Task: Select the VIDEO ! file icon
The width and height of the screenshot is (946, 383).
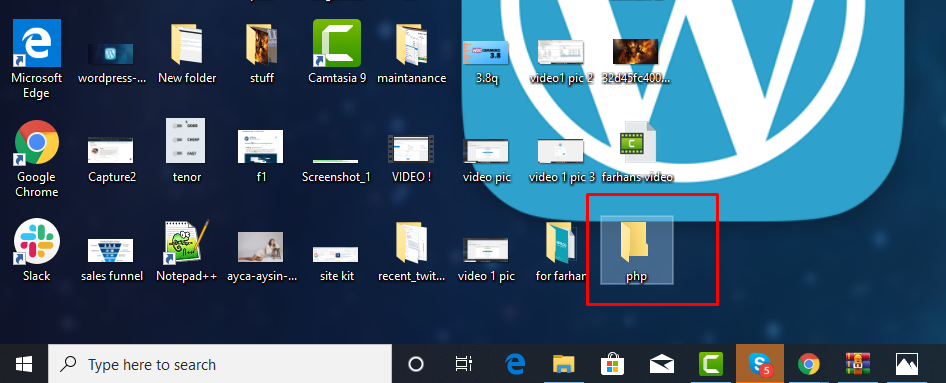Action: (x=411, y=148)
